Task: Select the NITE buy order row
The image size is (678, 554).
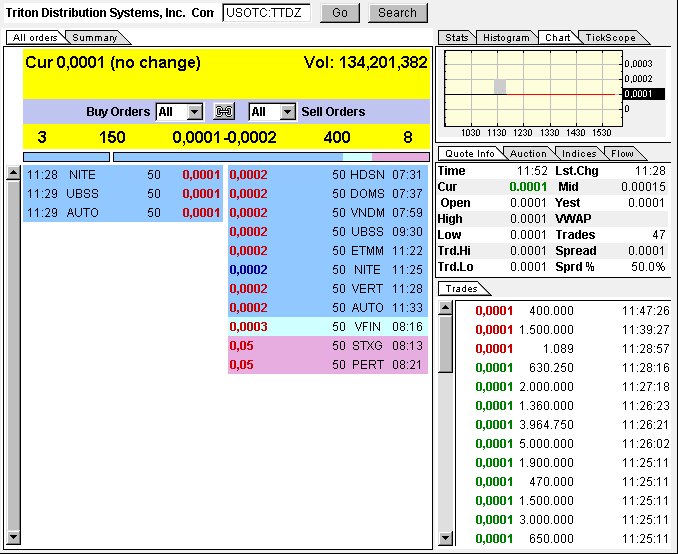Action: [x=122, y=174]
